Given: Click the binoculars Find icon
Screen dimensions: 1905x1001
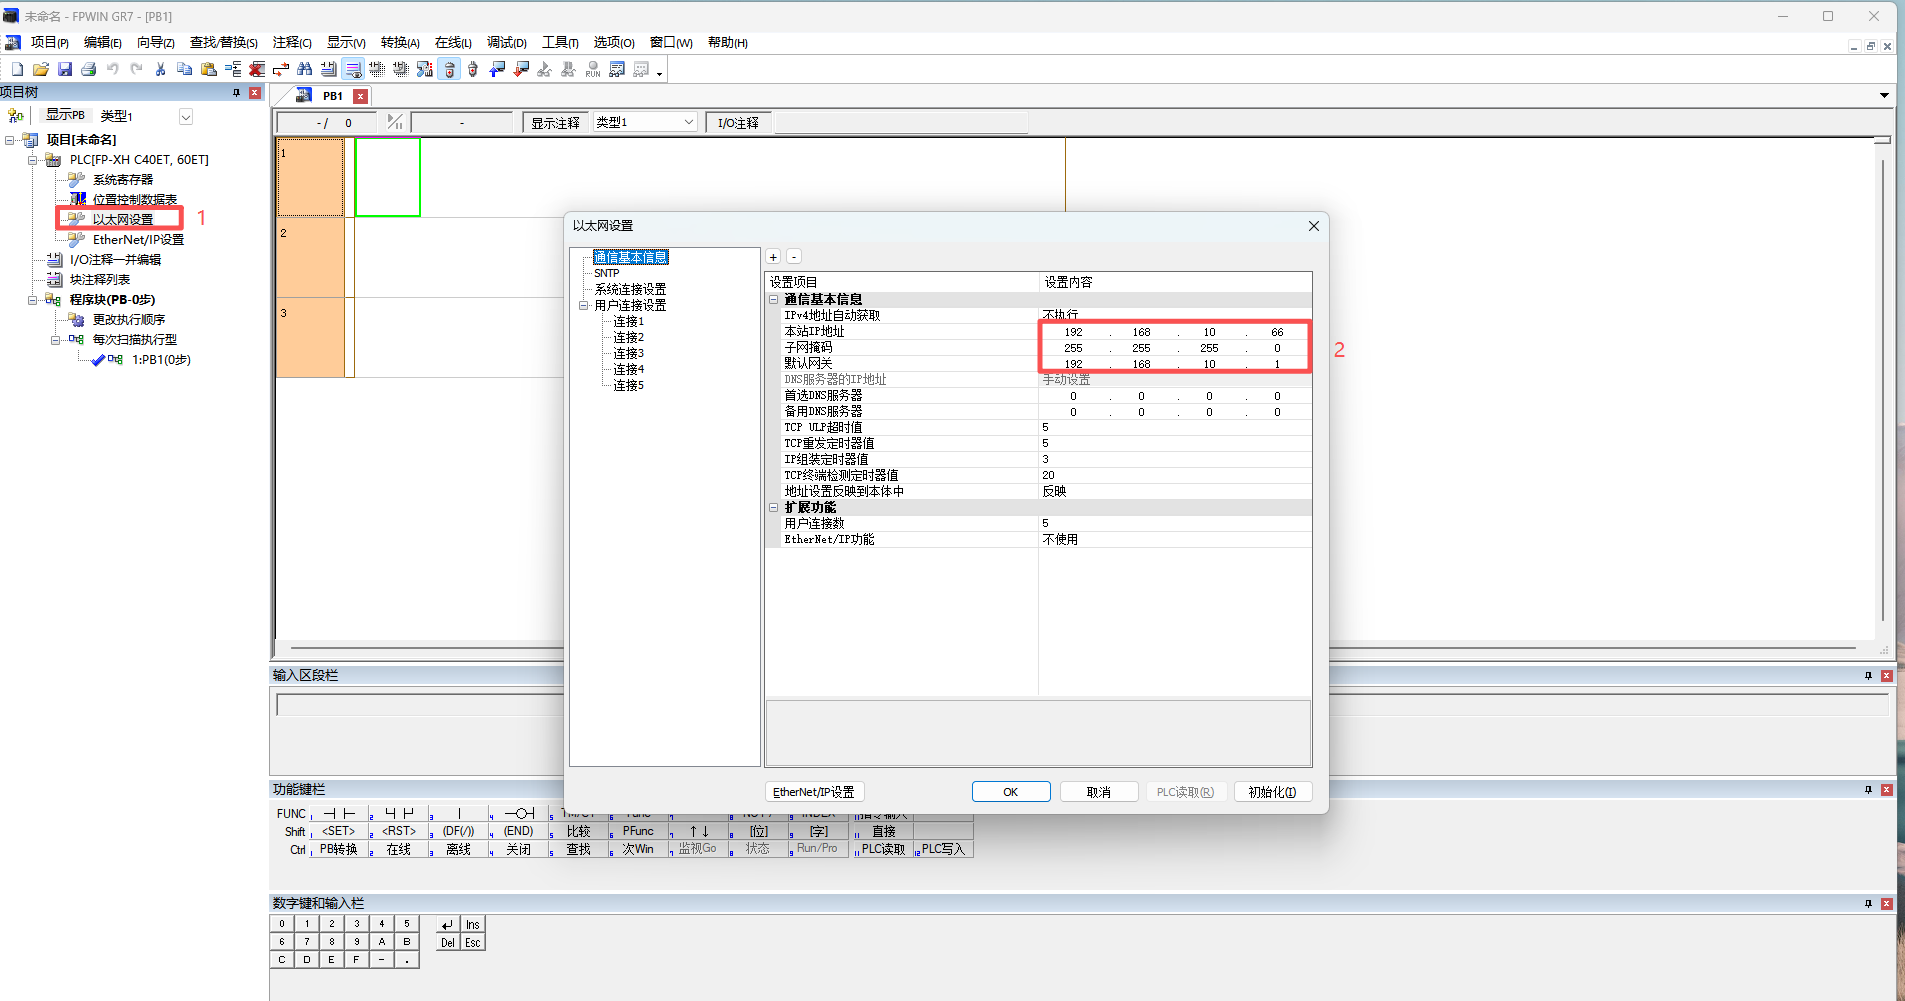Looking at the screenshot, I should click(305, 69).
